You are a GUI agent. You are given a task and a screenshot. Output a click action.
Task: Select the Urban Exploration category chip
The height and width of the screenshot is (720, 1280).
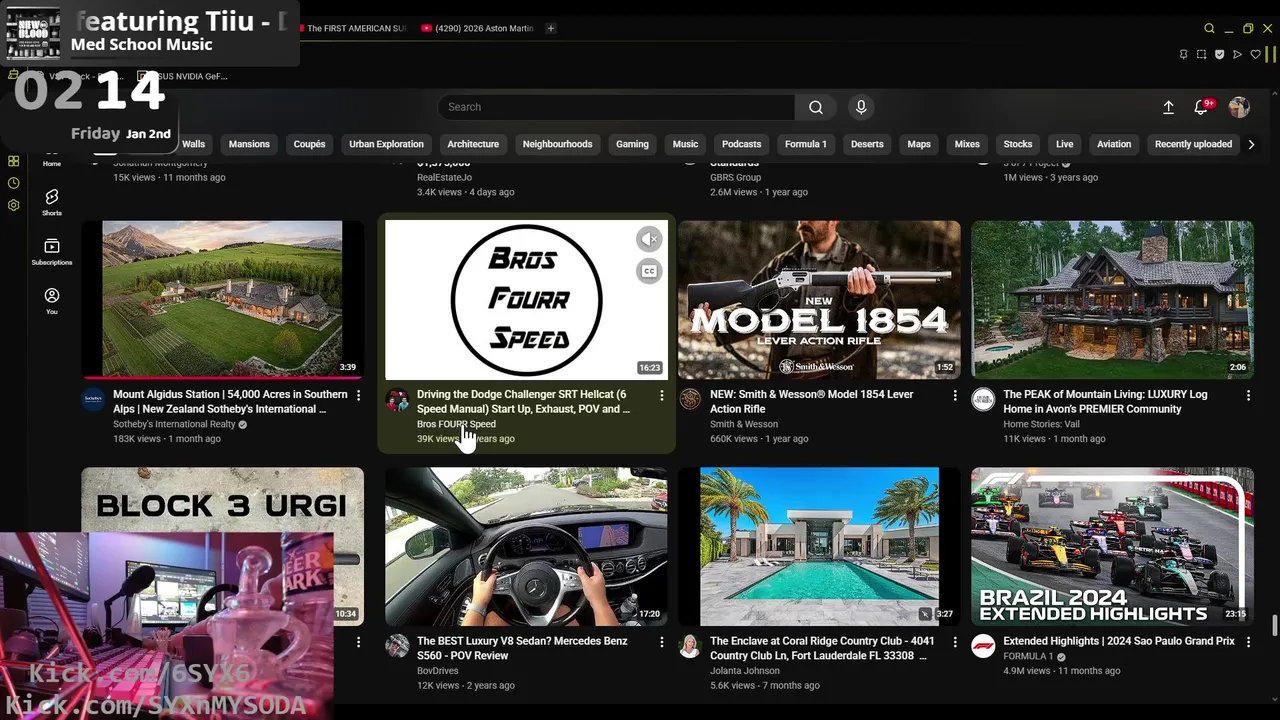pos(386,144)
